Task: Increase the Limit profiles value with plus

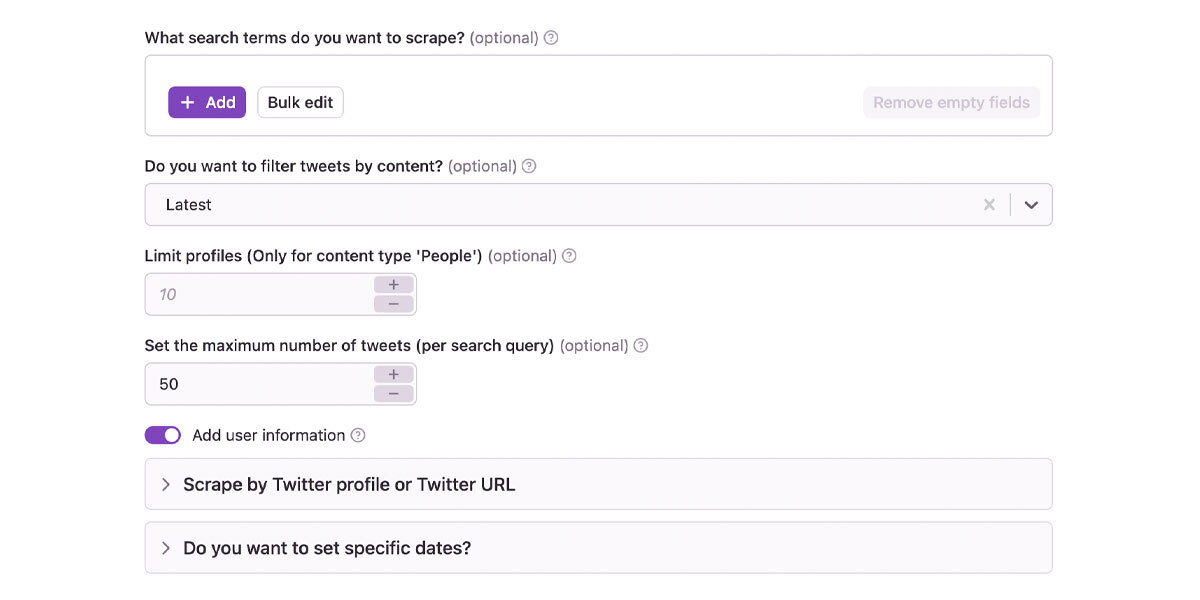Action: 394,285
